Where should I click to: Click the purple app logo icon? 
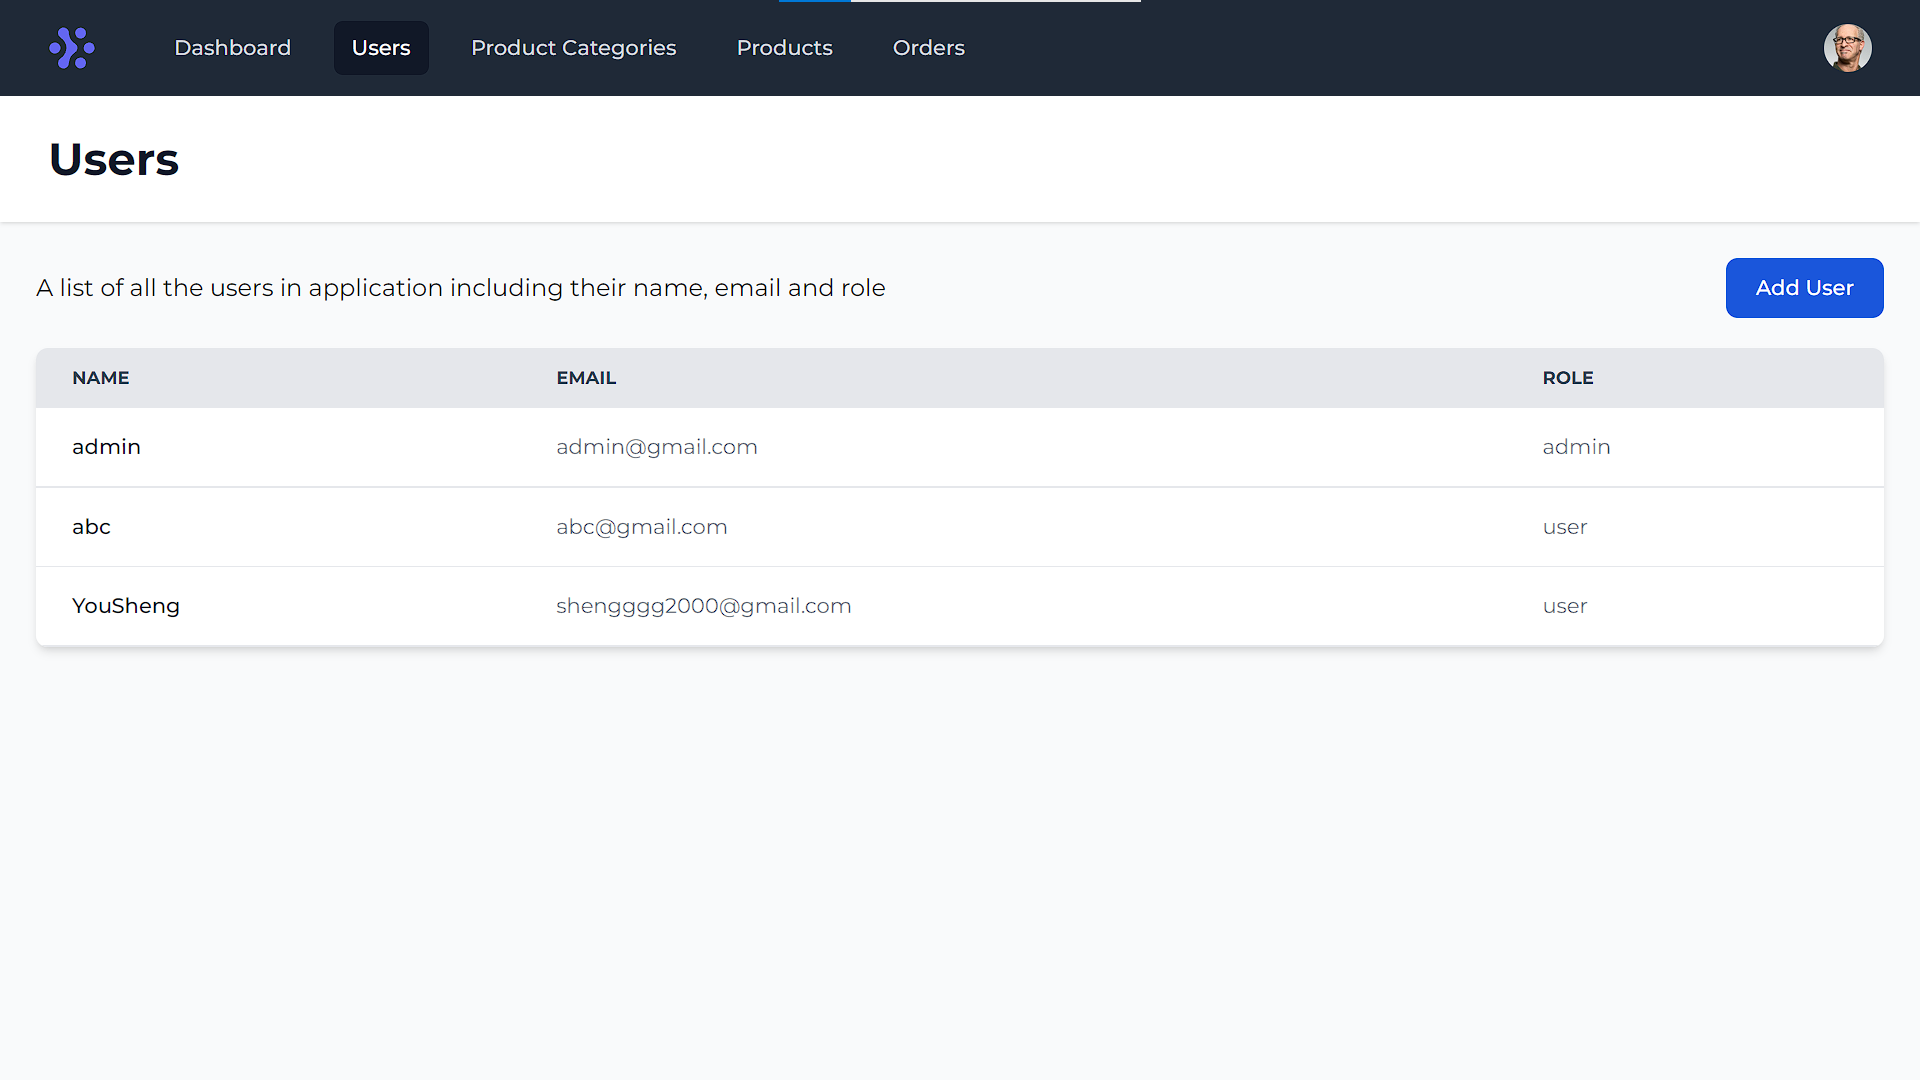coord(71,48)
